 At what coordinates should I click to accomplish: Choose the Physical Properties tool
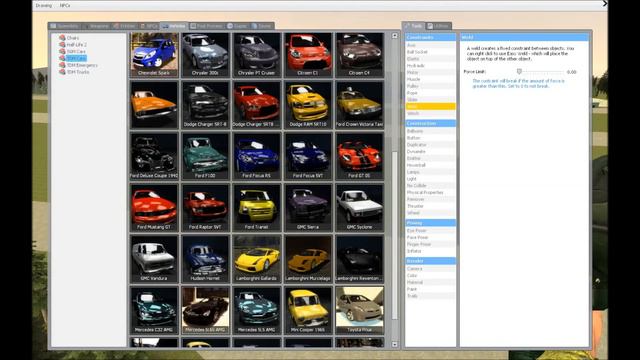[430, 193]
